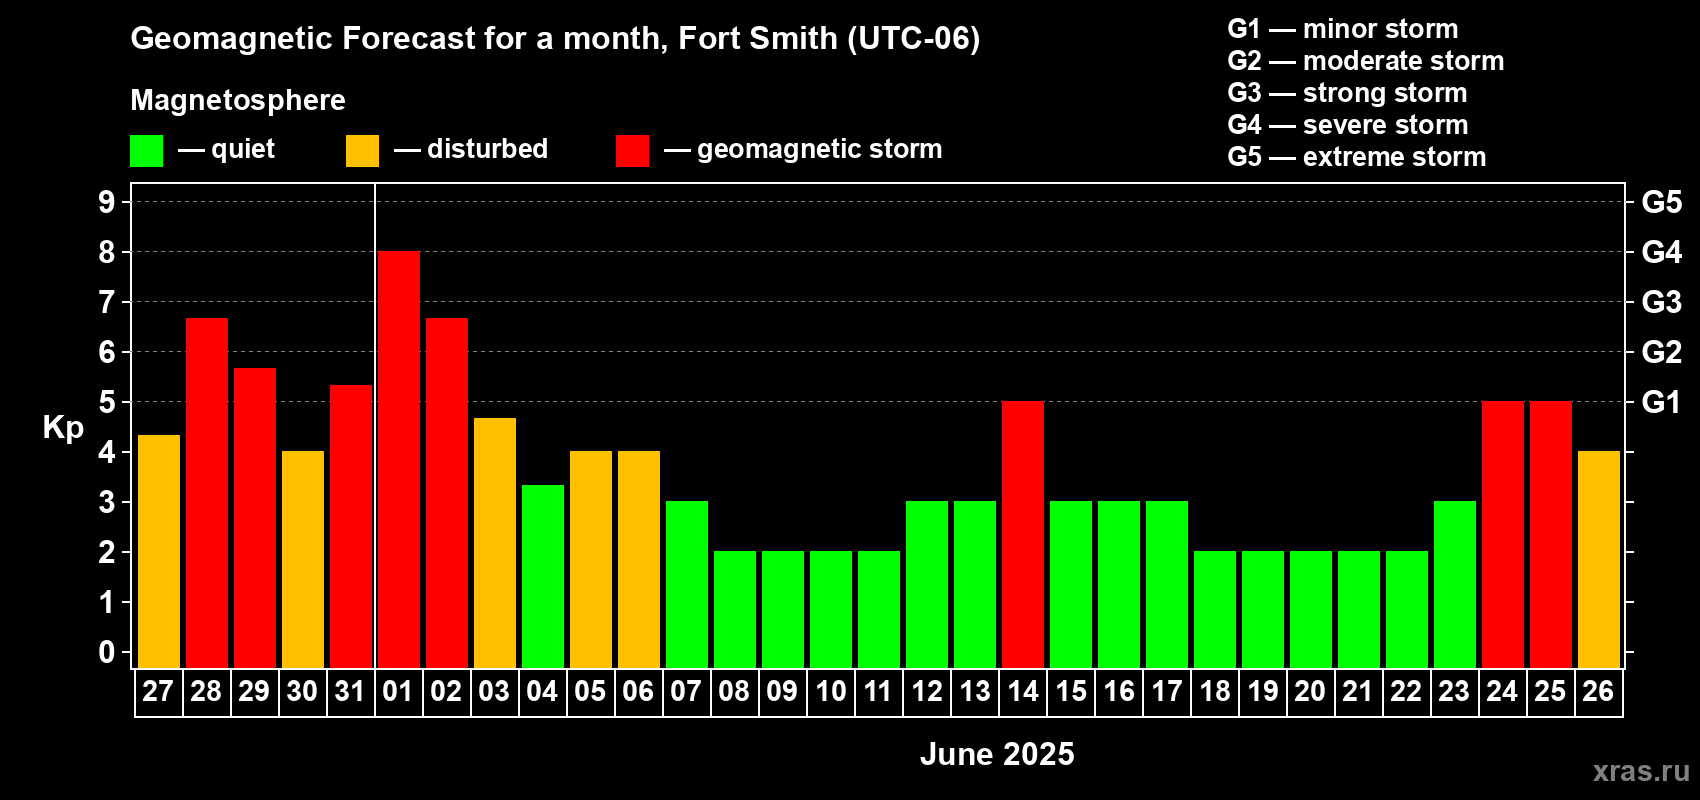
Task: Click the '— geomagnetic storm' legend text
Action: pos(803,150)
